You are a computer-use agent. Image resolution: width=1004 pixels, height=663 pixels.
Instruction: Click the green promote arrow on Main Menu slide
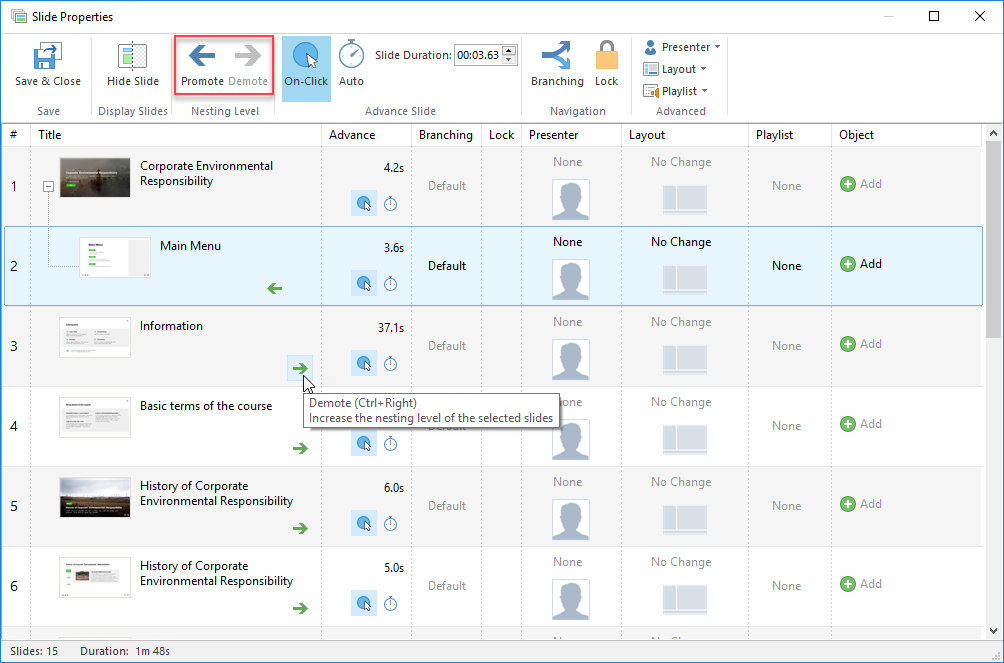[x=275, y=289]
